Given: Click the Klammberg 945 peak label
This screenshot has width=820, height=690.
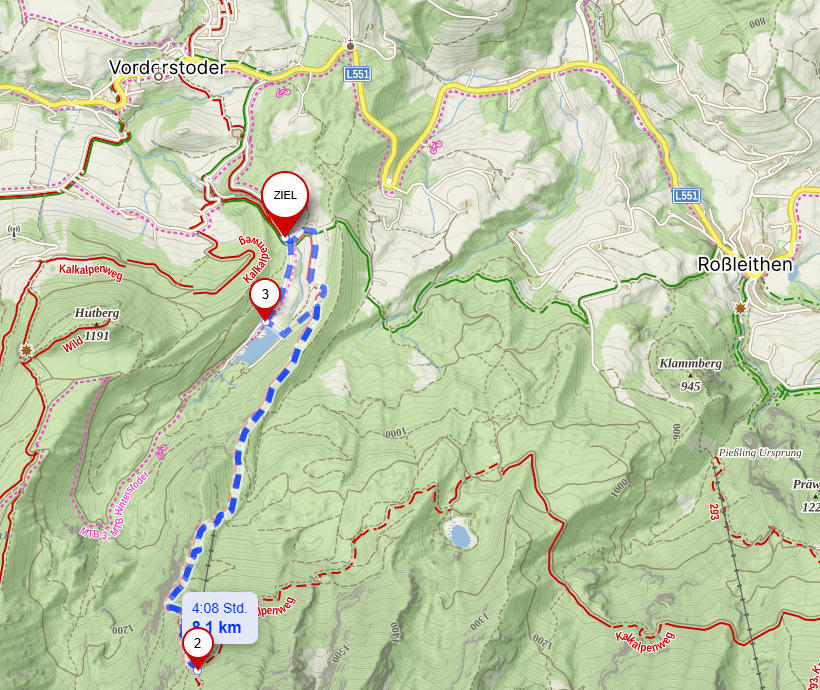Looking at the screenshot, I should click(690, 374).
